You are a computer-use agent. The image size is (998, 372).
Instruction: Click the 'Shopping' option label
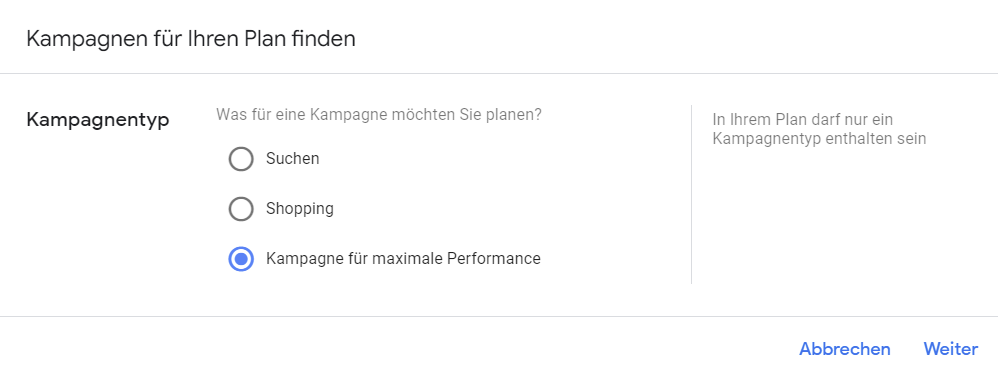pos(300,209)
